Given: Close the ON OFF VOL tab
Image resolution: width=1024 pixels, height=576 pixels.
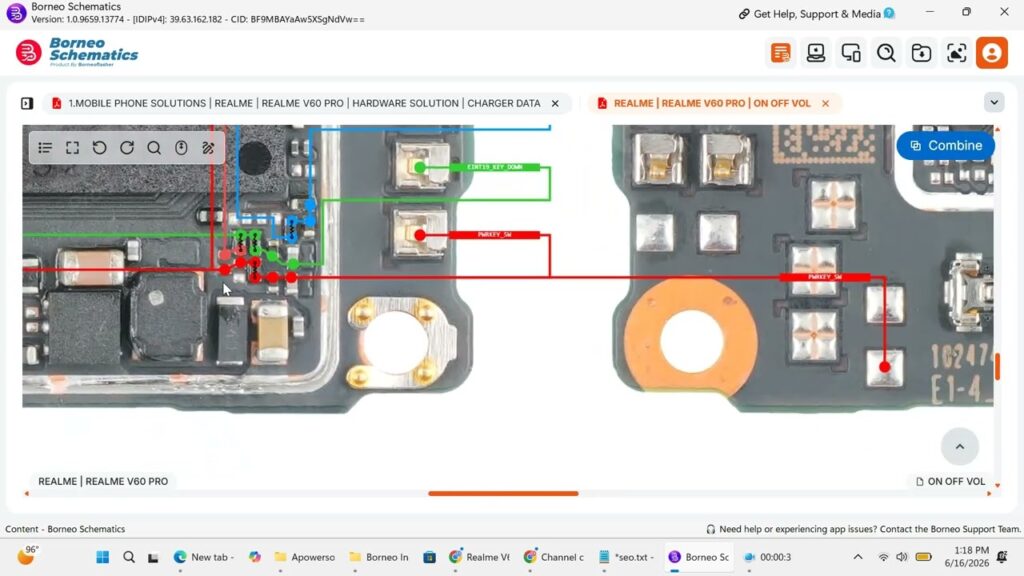Looking at the screenshot, I should click(825, 103).
